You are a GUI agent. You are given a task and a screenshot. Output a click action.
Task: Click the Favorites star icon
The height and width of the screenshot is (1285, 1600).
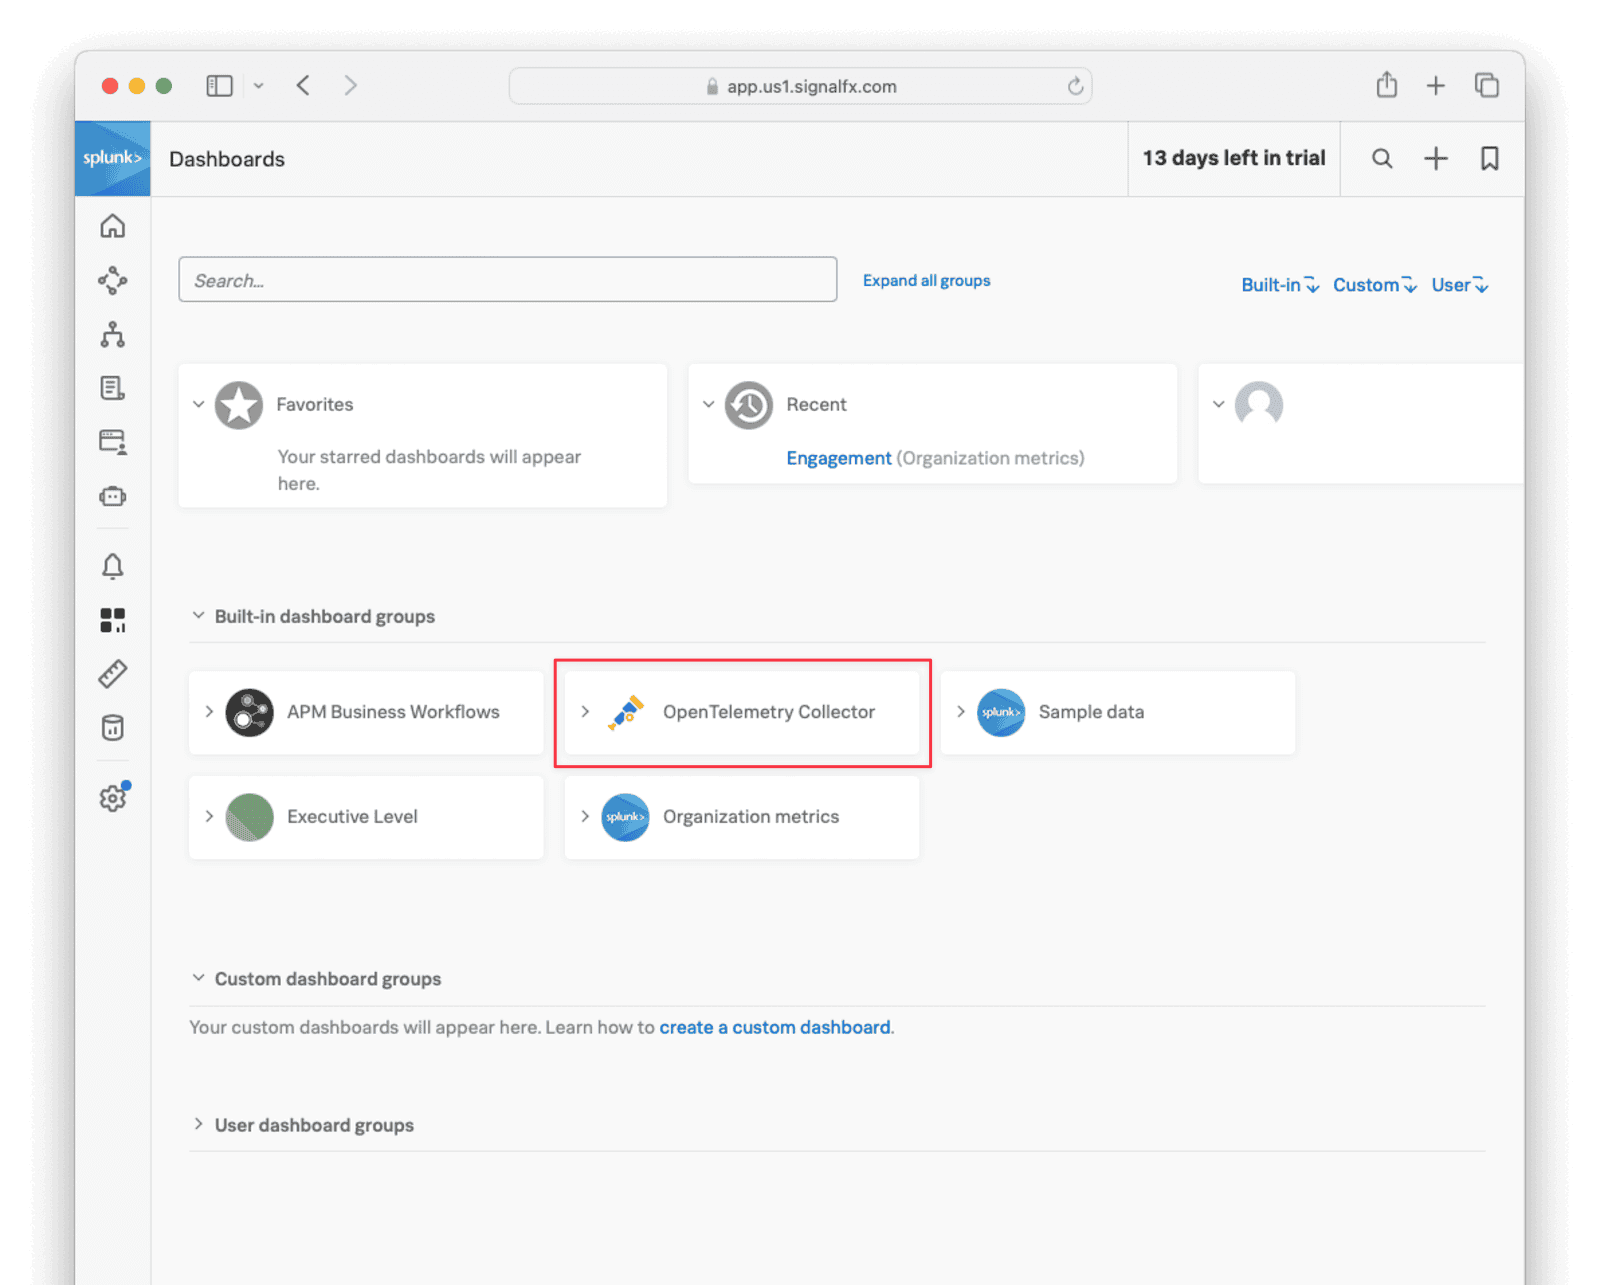[x=239, y=405]
